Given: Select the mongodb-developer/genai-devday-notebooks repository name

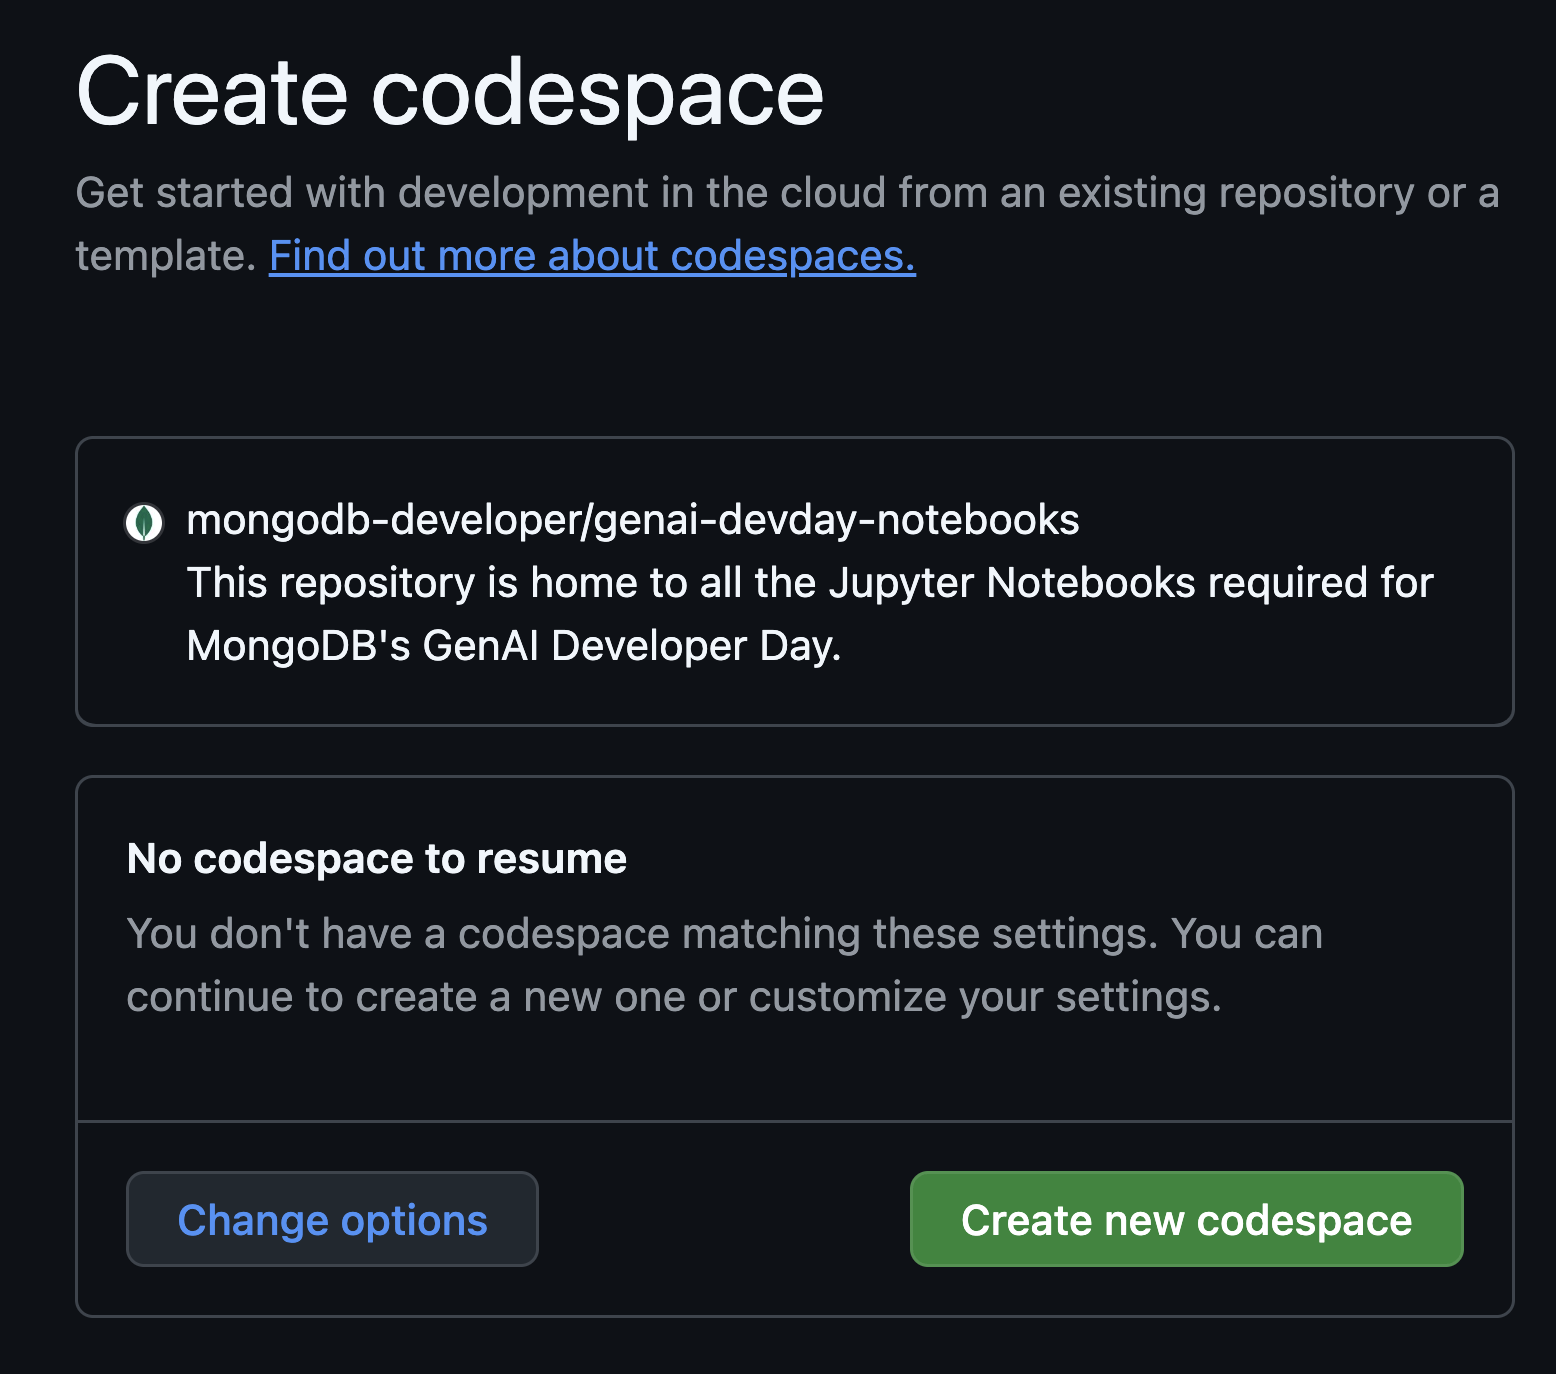Looking at the screenshot, I should pos(632,520).
